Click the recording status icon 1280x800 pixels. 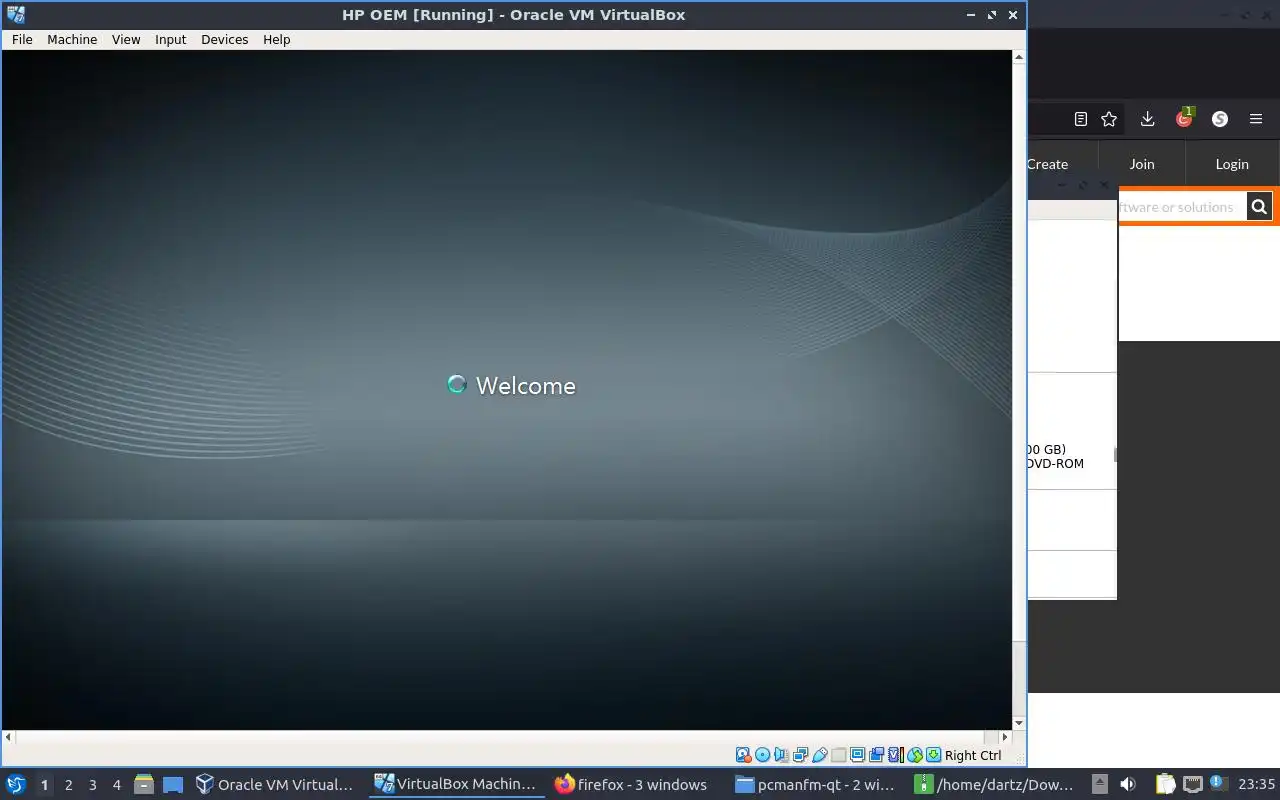tap(876, 755)
